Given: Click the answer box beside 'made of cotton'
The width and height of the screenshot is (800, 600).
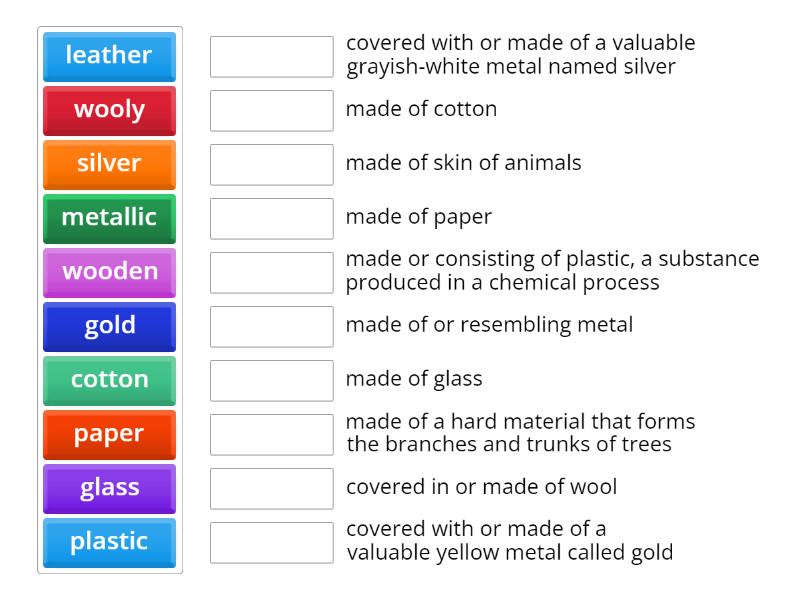Looking at the screenshot, I should tap(271, 110).
